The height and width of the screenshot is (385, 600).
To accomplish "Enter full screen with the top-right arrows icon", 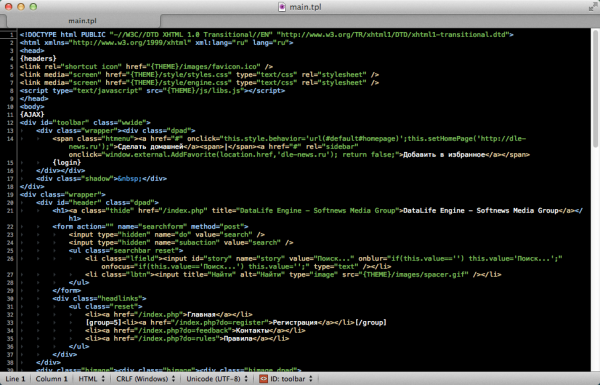I will (592, 7).
